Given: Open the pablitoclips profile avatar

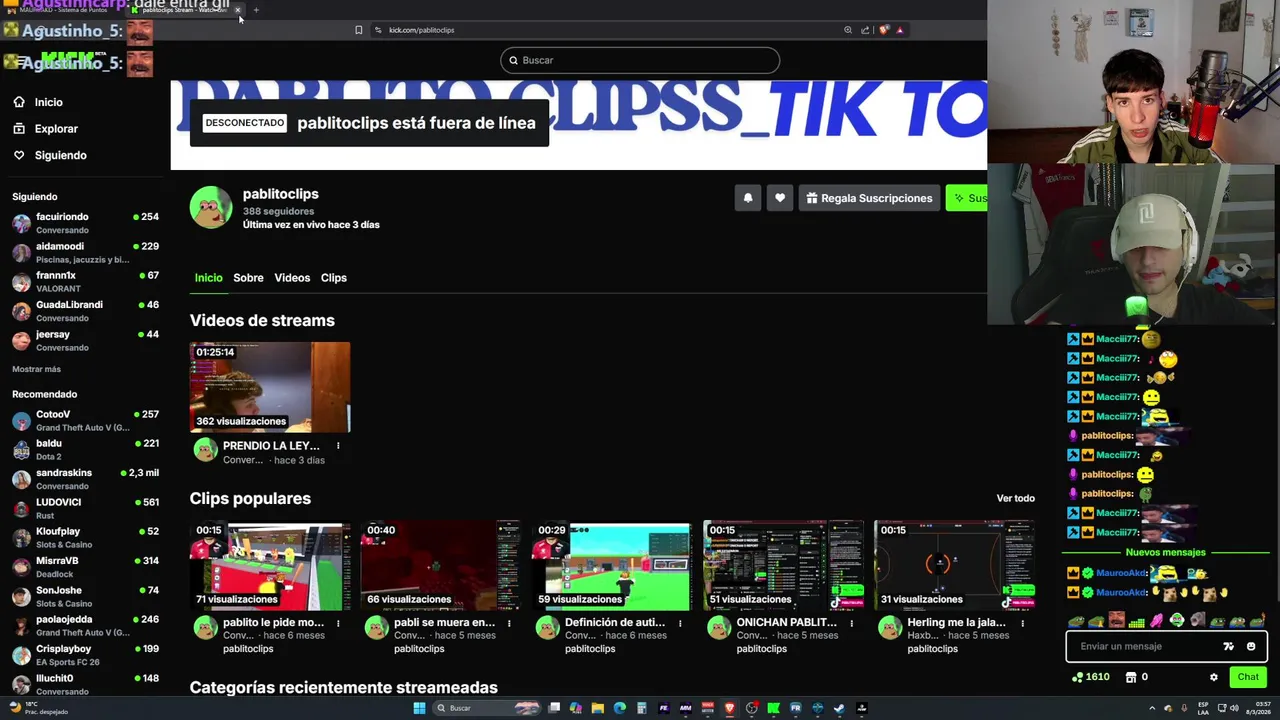Looking at the screenshot, I should coord(211,207).
